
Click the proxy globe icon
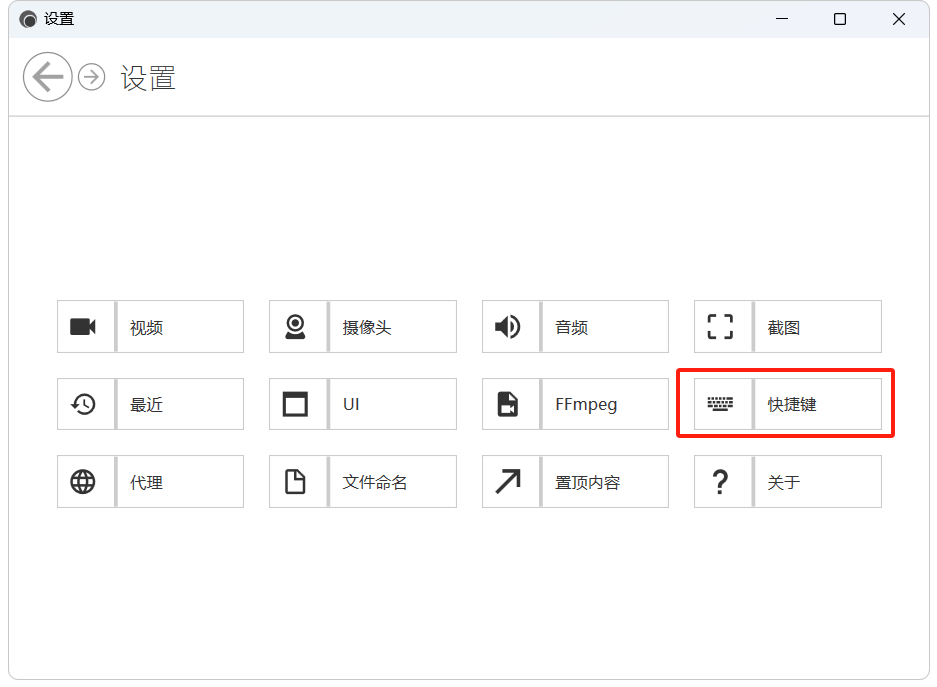click(83, 482)
